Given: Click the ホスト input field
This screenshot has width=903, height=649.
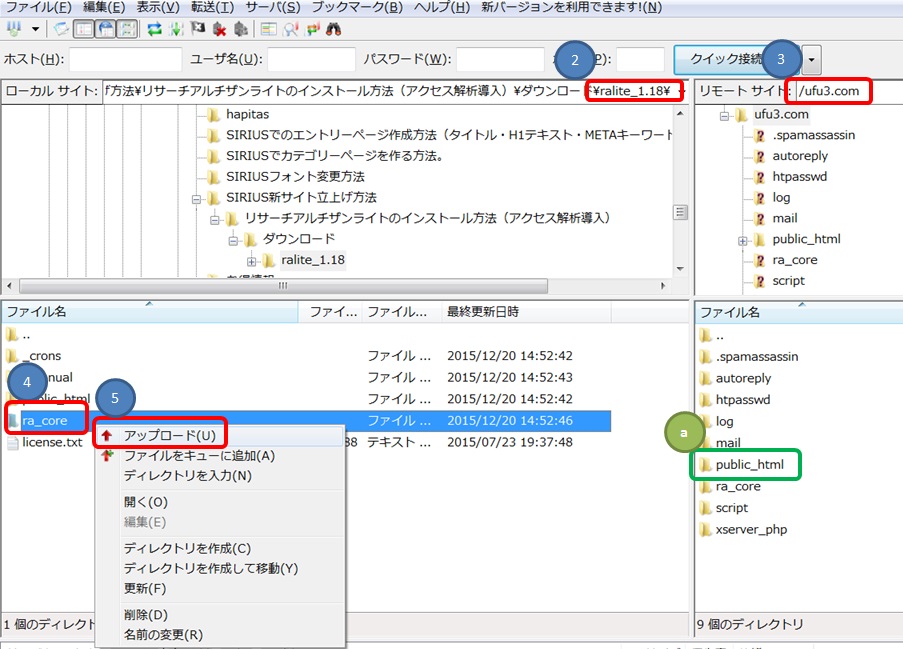Looking at the screenshot, I should pyautogui.click(x=125, y=60).
